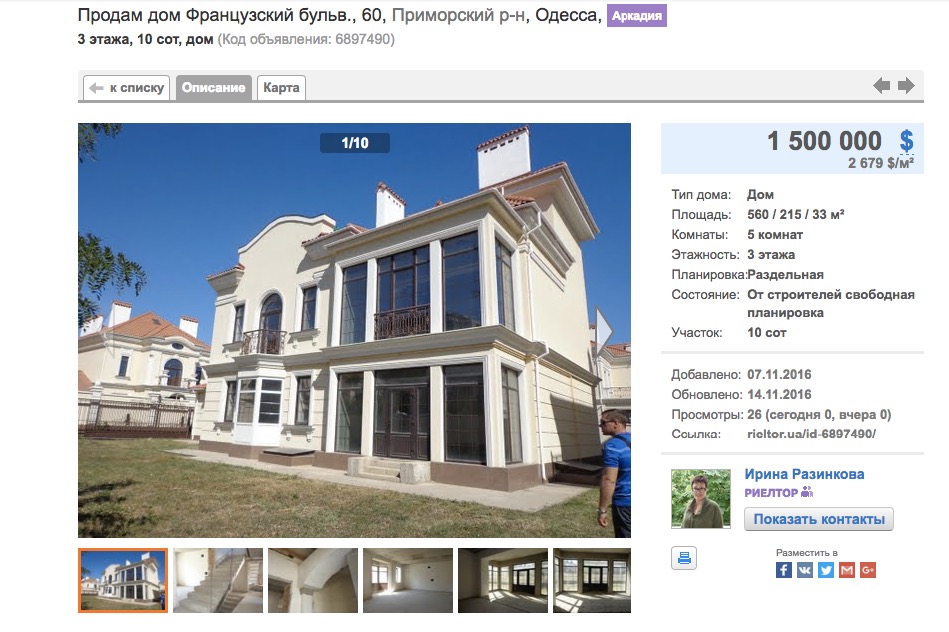Print the listing with the printer icon
This screenshot has height=632, width=949.
[x=684, y=558]
